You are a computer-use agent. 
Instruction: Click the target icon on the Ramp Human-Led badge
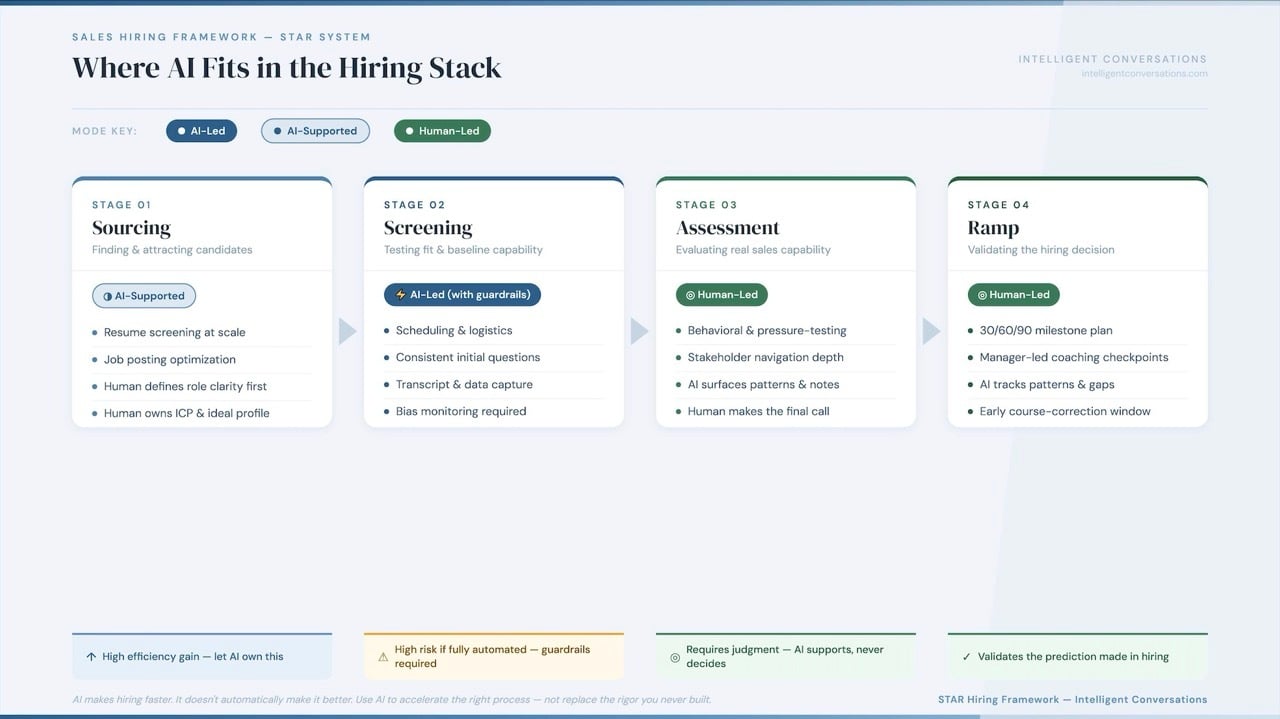pyautogui.click(x=982, y=294)
